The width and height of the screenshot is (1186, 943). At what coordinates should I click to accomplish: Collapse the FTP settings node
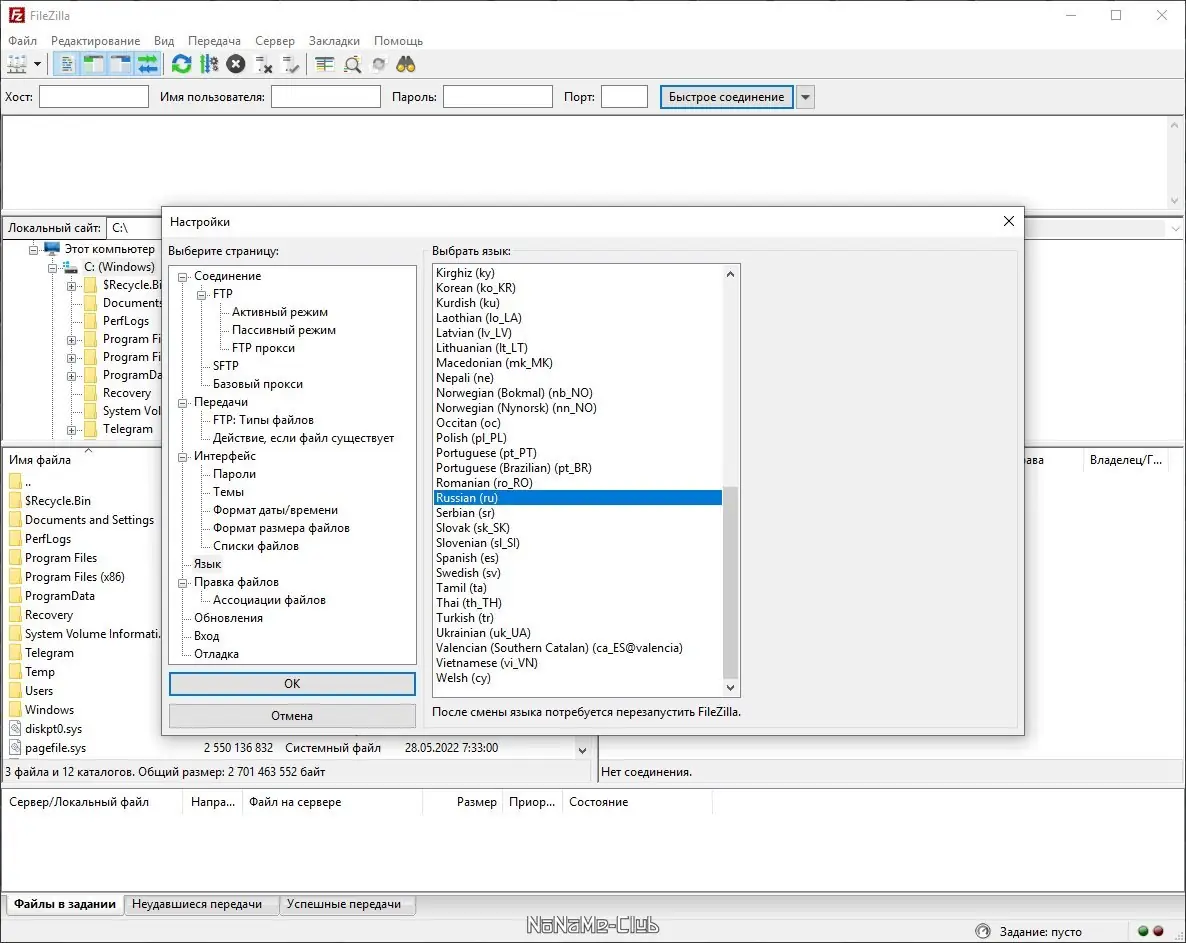[201, 295]
